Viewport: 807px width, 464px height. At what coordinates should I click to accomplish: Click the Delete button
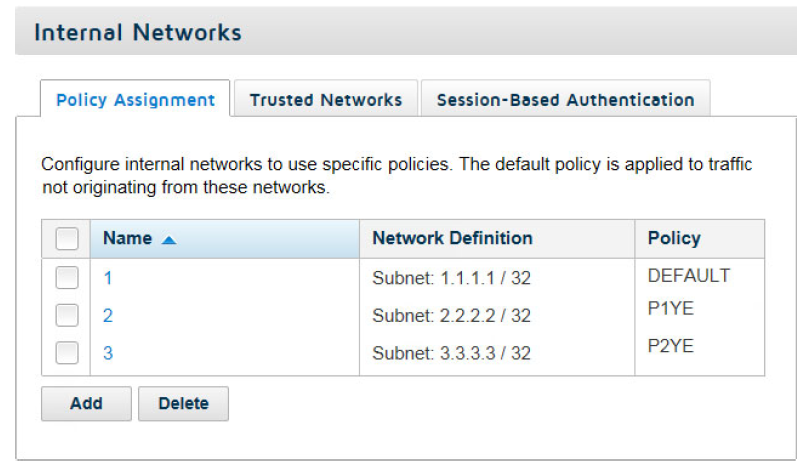(183, 404)
